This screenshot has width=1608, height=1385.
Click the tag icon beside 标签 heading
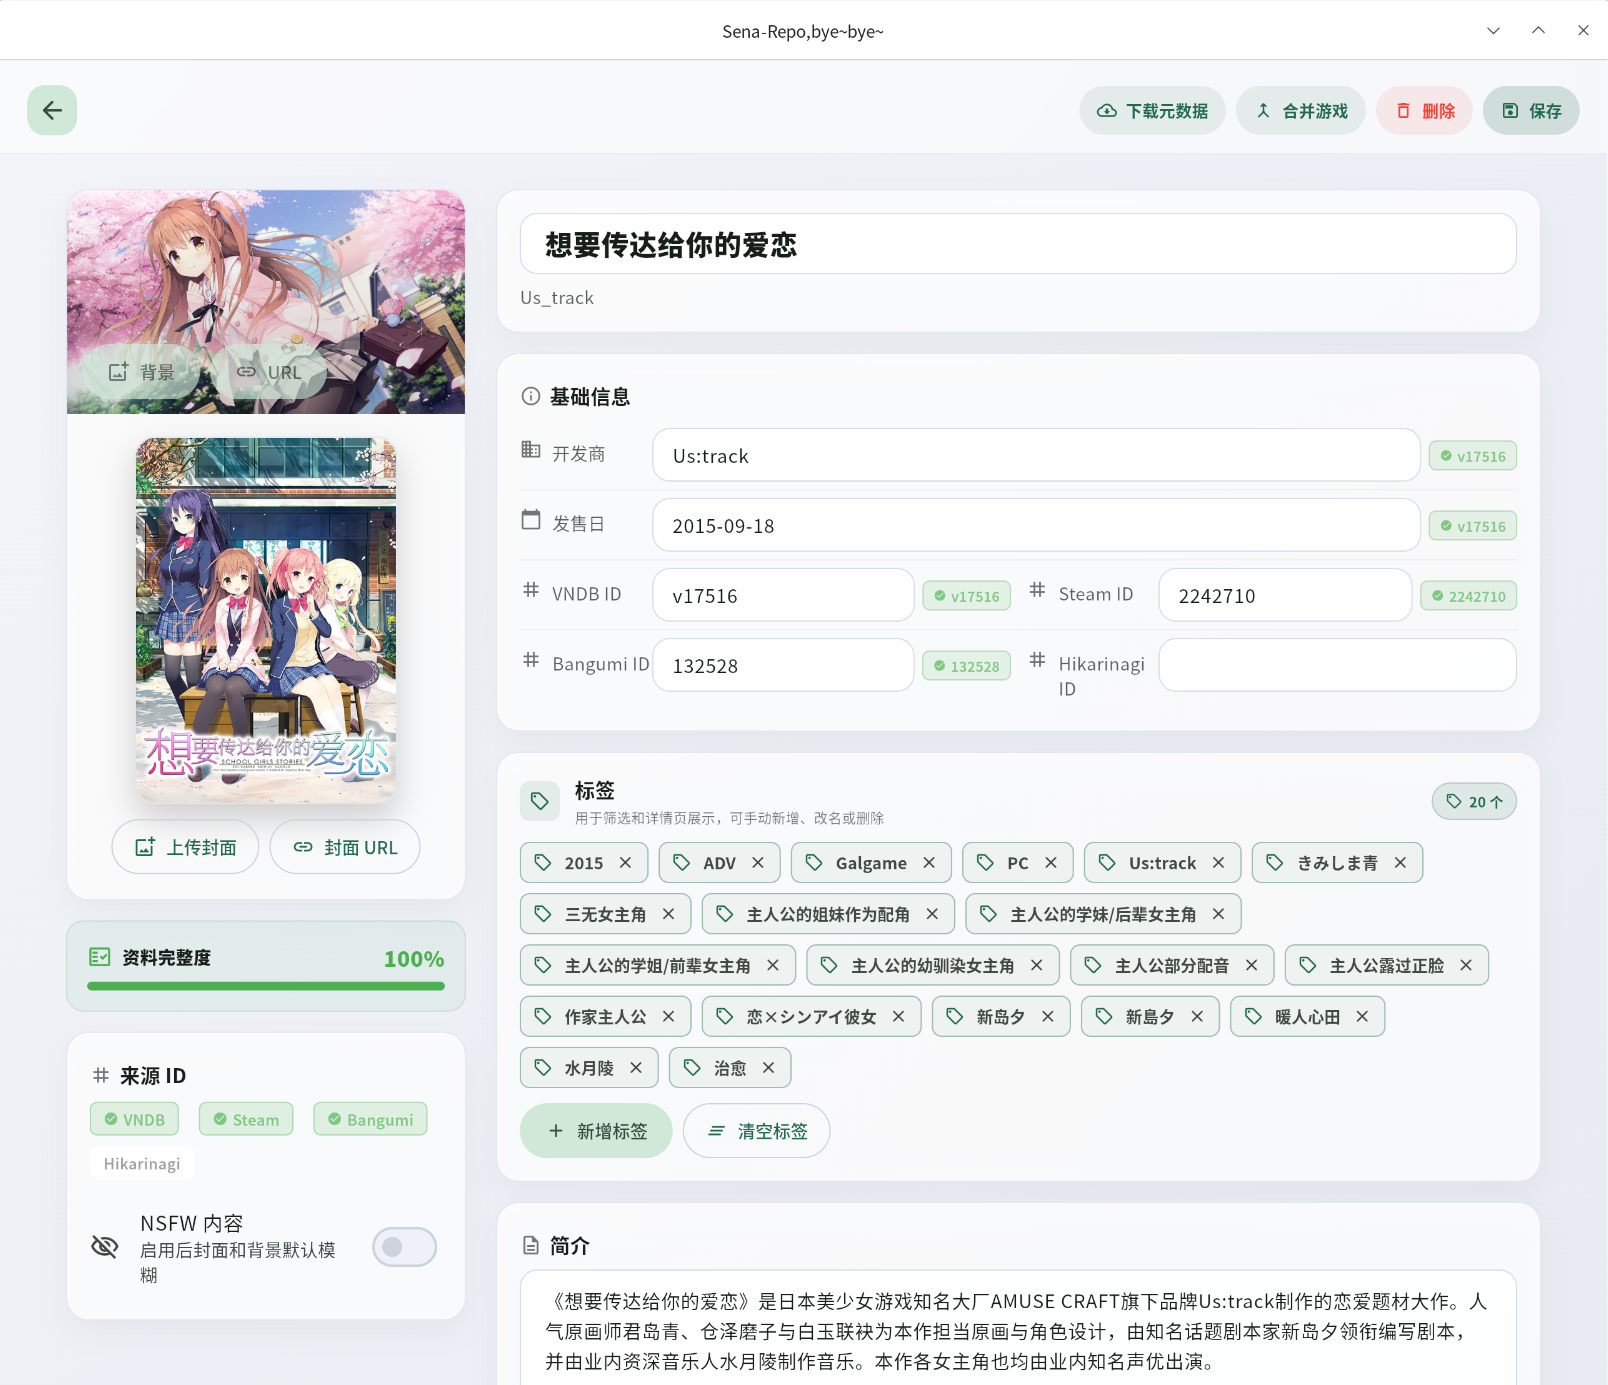coord(539,801)
